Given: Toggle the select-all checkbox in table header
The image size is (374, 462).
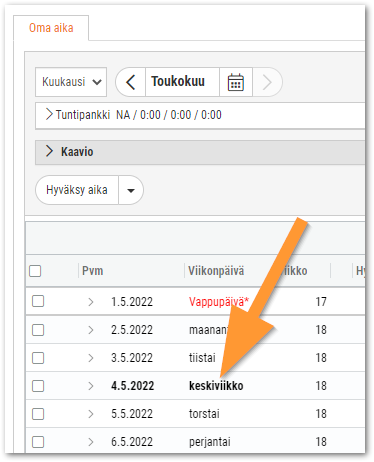Looking at the screenshot, I should tap(35, 271).
